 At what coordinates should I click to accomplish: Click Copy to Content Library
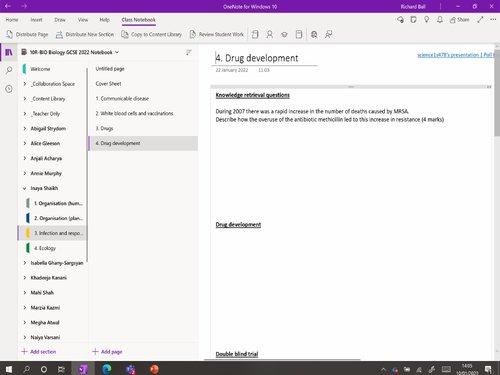tap(152, 34)
